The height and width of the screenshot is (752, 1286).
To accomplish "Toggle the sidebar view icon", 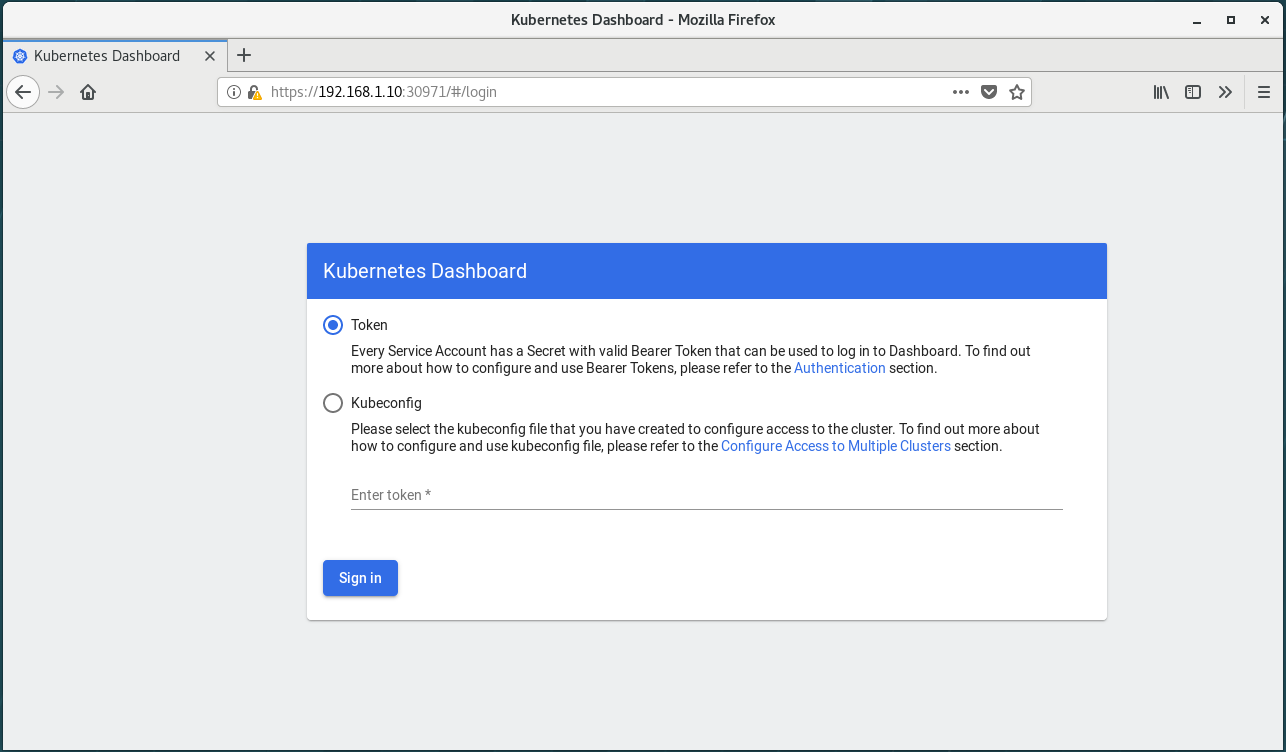I will pos(1193,92).
